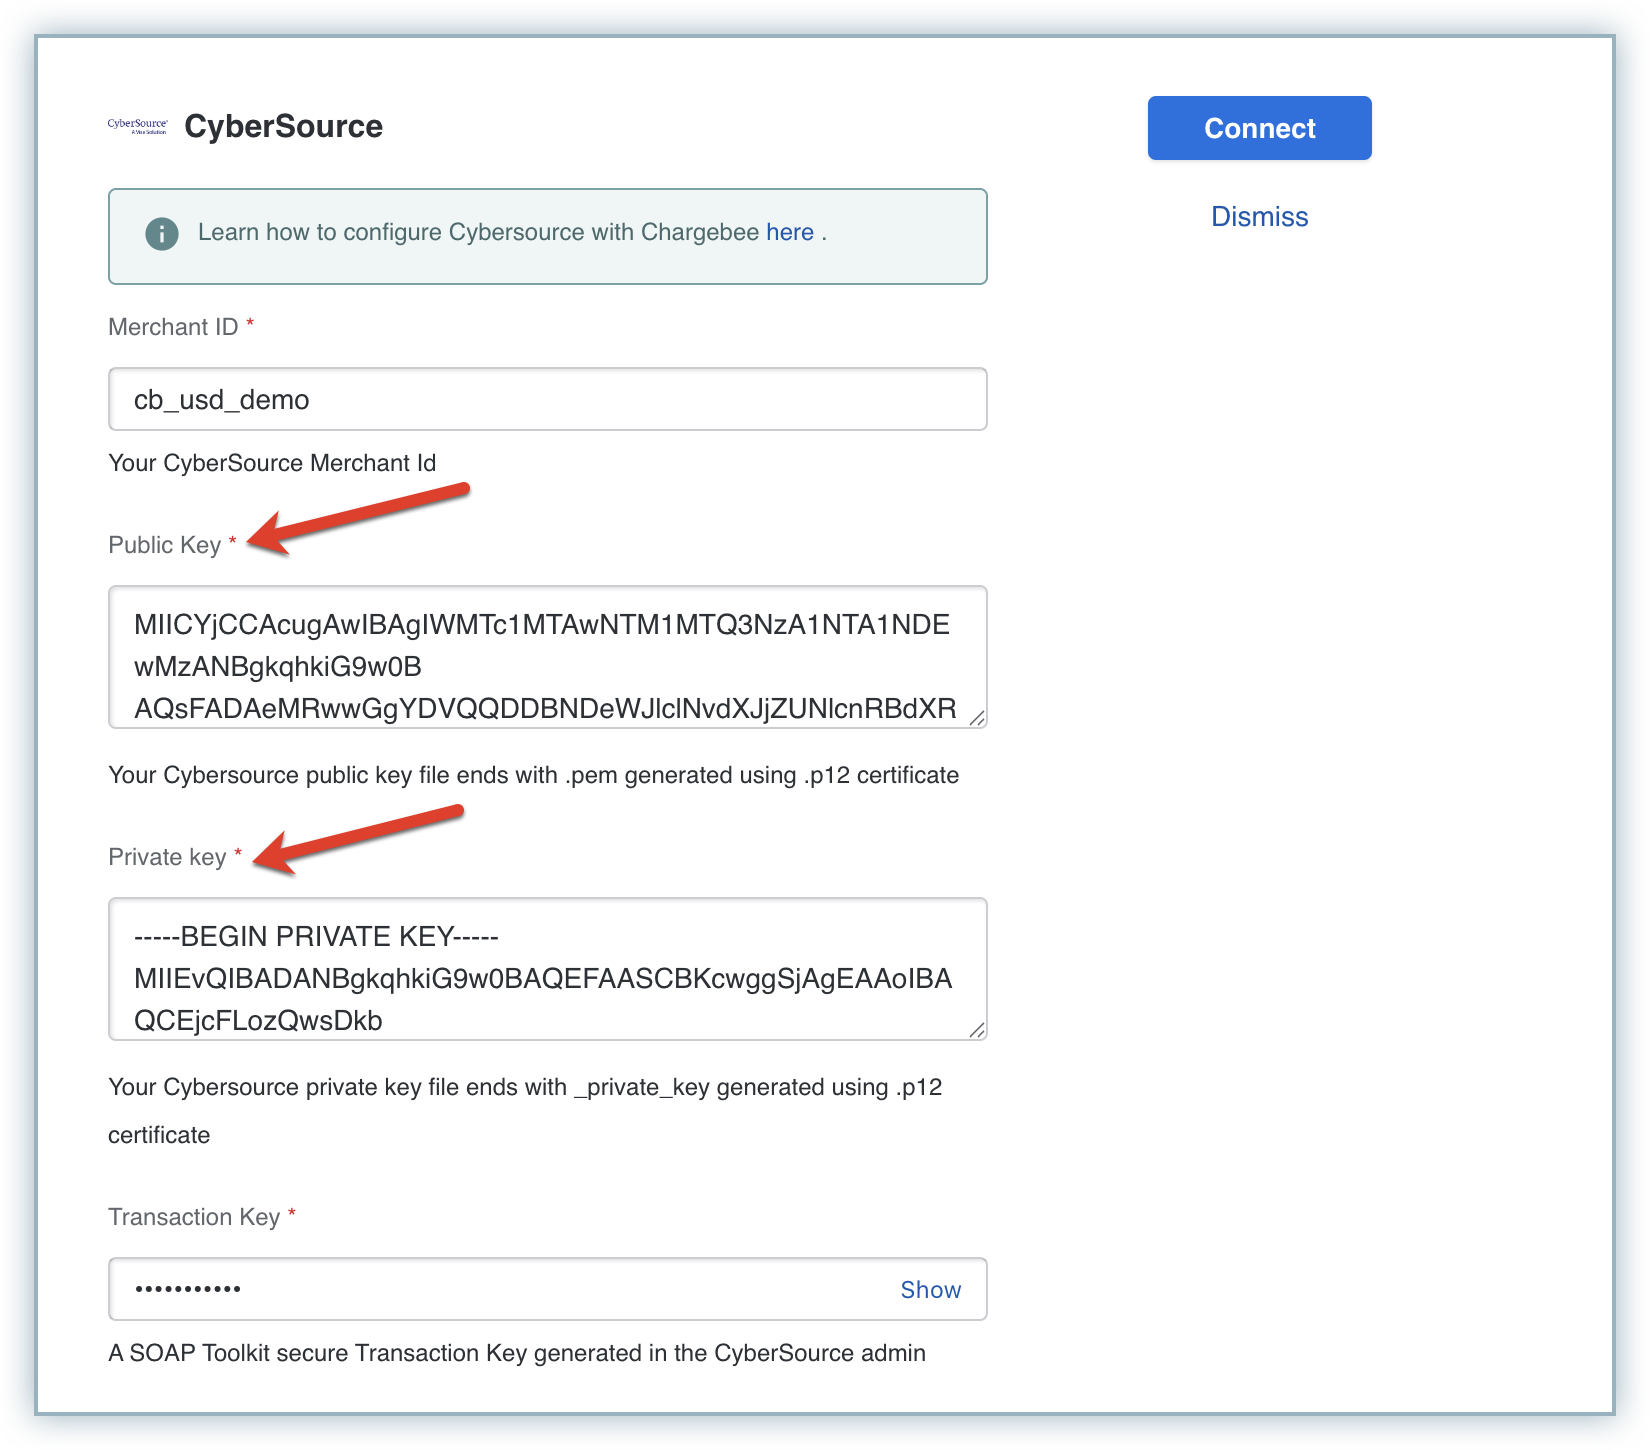
Task: Click the CyberSource page heading
Action: click(283, 127)
